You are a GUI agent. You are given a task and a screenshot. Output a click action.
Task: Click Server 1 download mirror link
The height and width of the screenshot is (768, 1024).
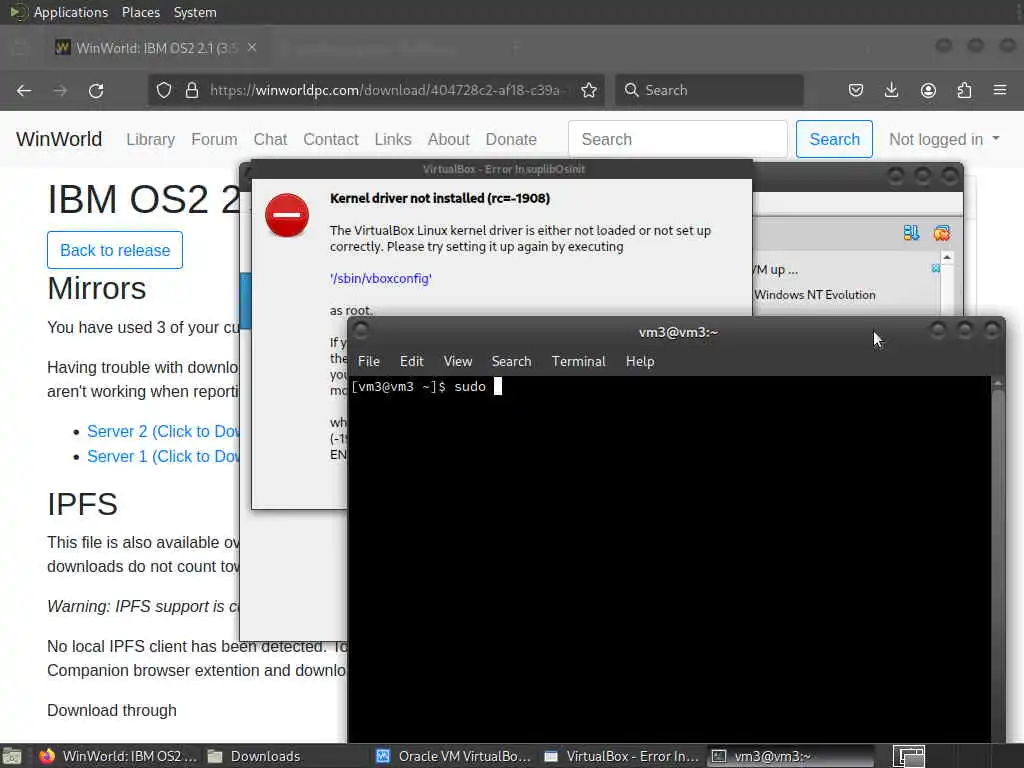[x=163, y=456]
